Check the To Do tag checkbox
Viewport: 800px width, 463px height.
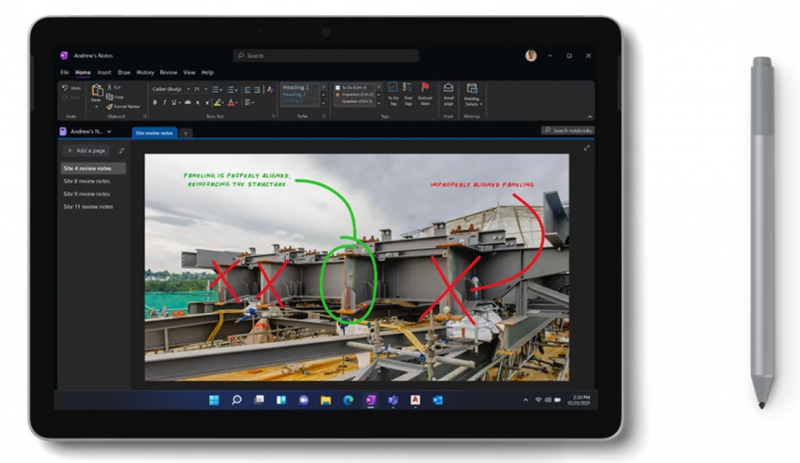point(337,88)
